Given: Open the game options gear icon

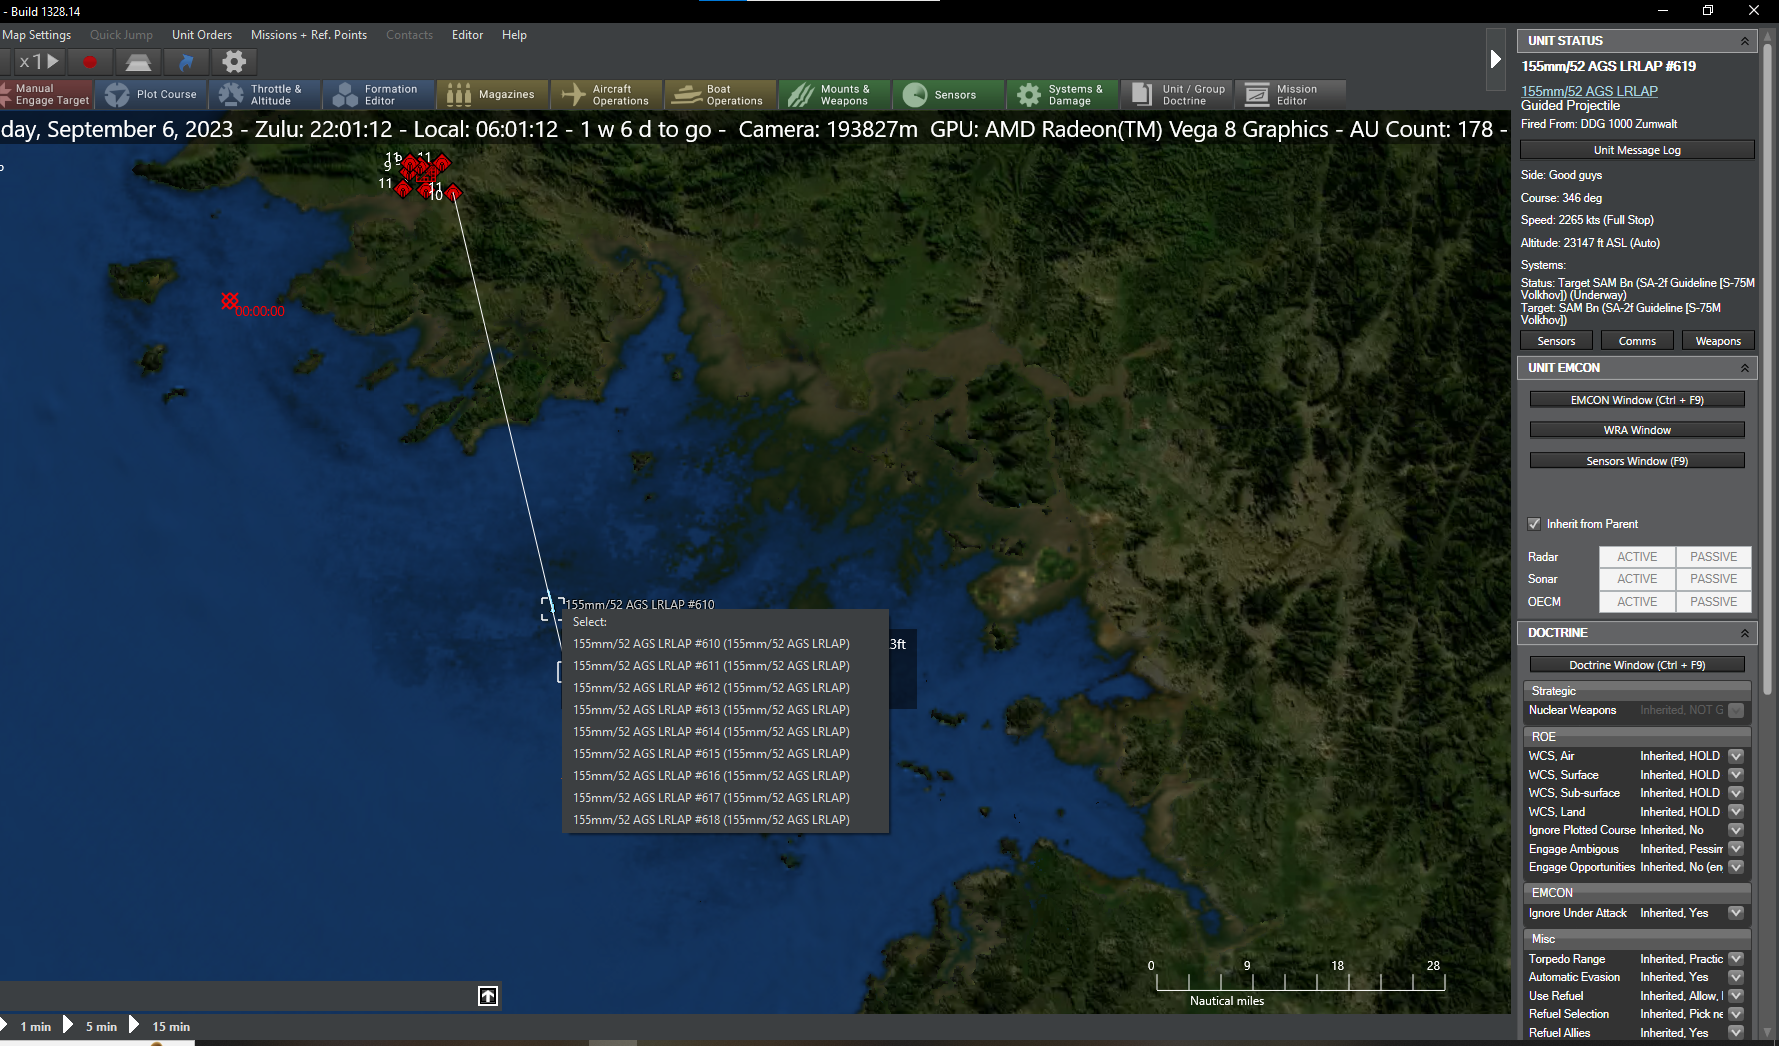Looking at the screenshot, I should tap(234, 62).
